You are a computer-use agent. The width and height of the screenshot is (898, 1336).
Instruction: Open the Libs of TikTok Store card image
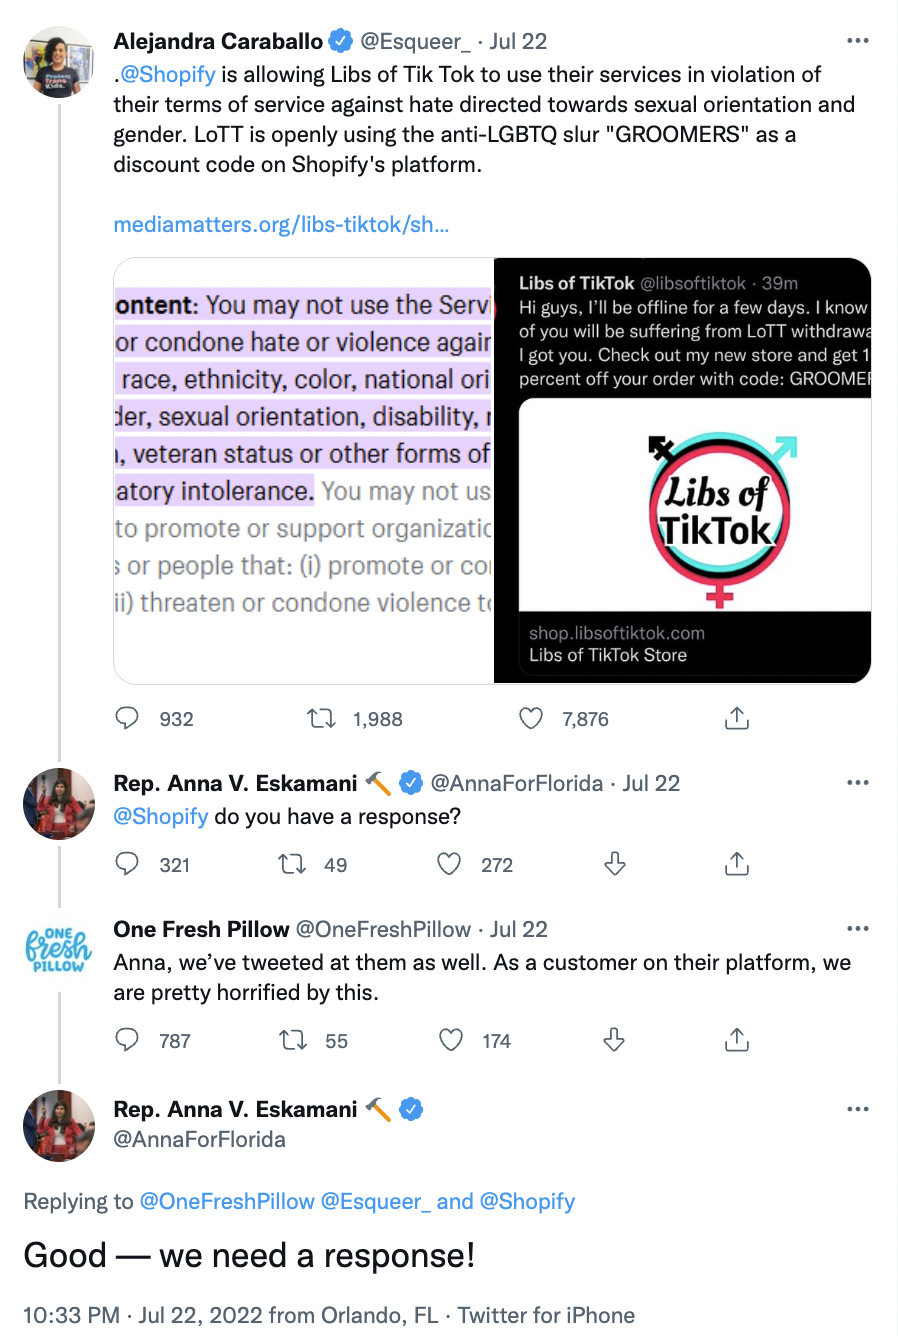coord(695,505)
